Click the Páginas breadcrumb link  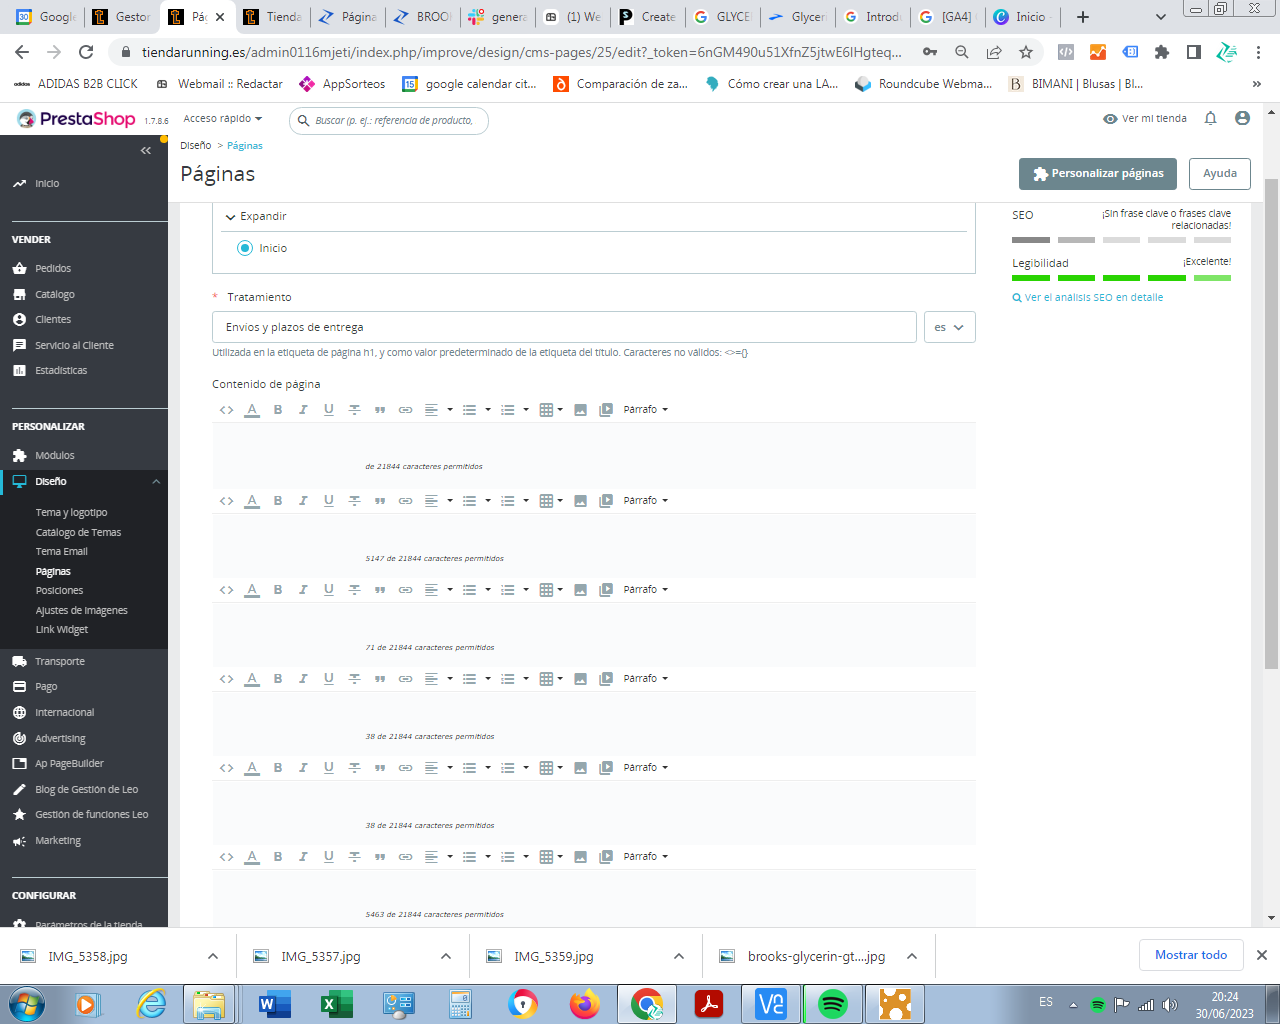point(245,146)
